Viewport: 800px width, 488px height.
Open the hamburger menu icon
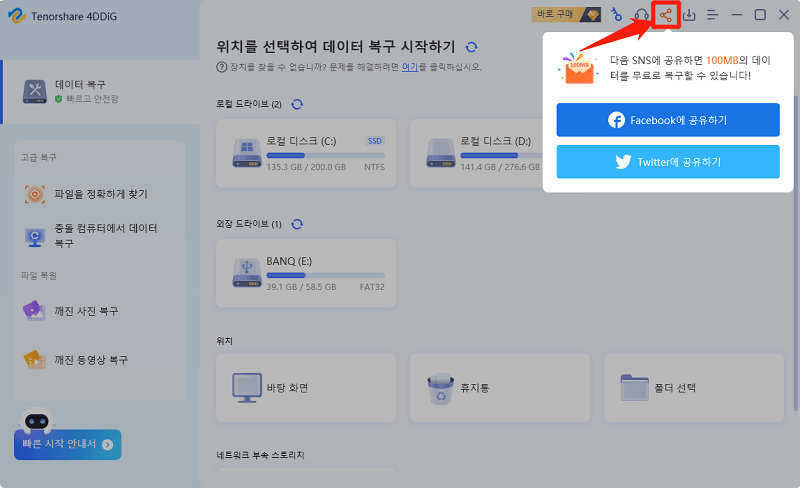coord(712,15)
